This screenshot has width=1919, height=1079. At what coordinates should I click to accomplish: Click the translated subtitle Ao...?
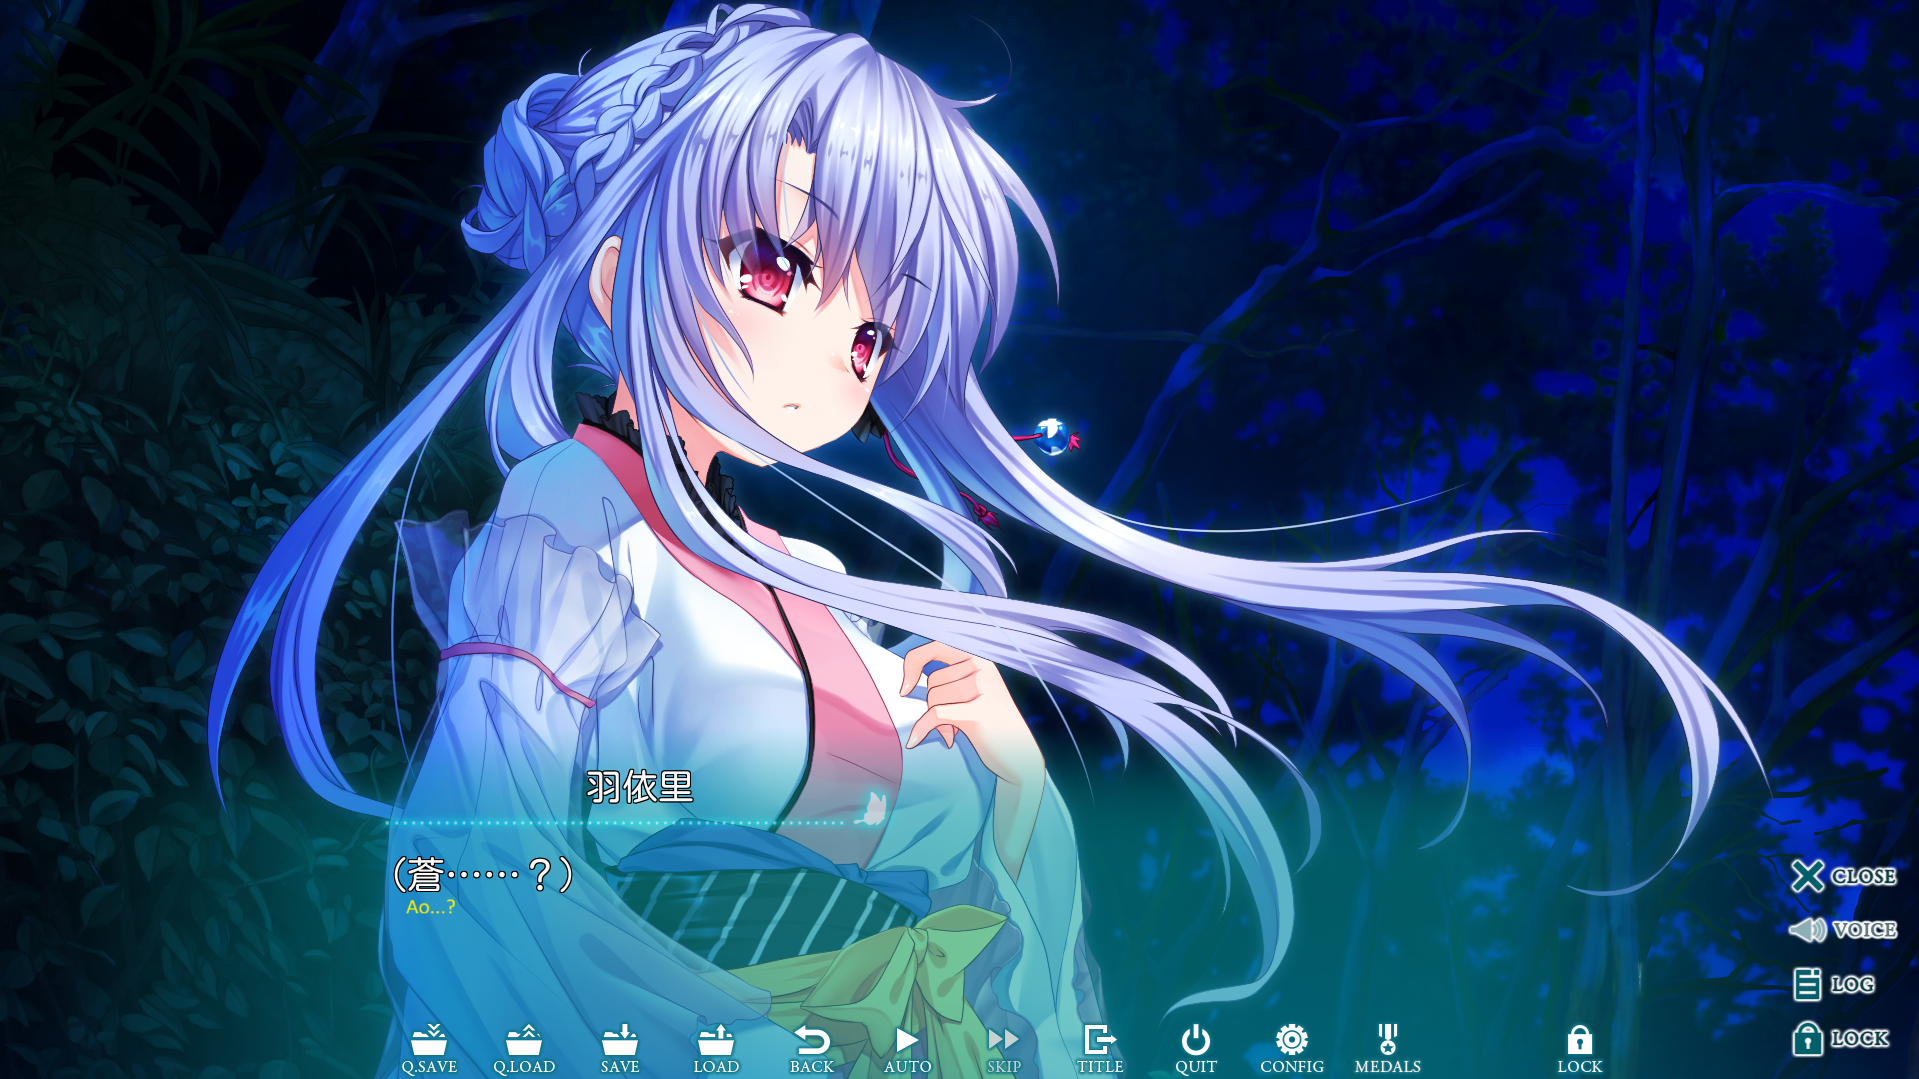click(x=431, y=907)
